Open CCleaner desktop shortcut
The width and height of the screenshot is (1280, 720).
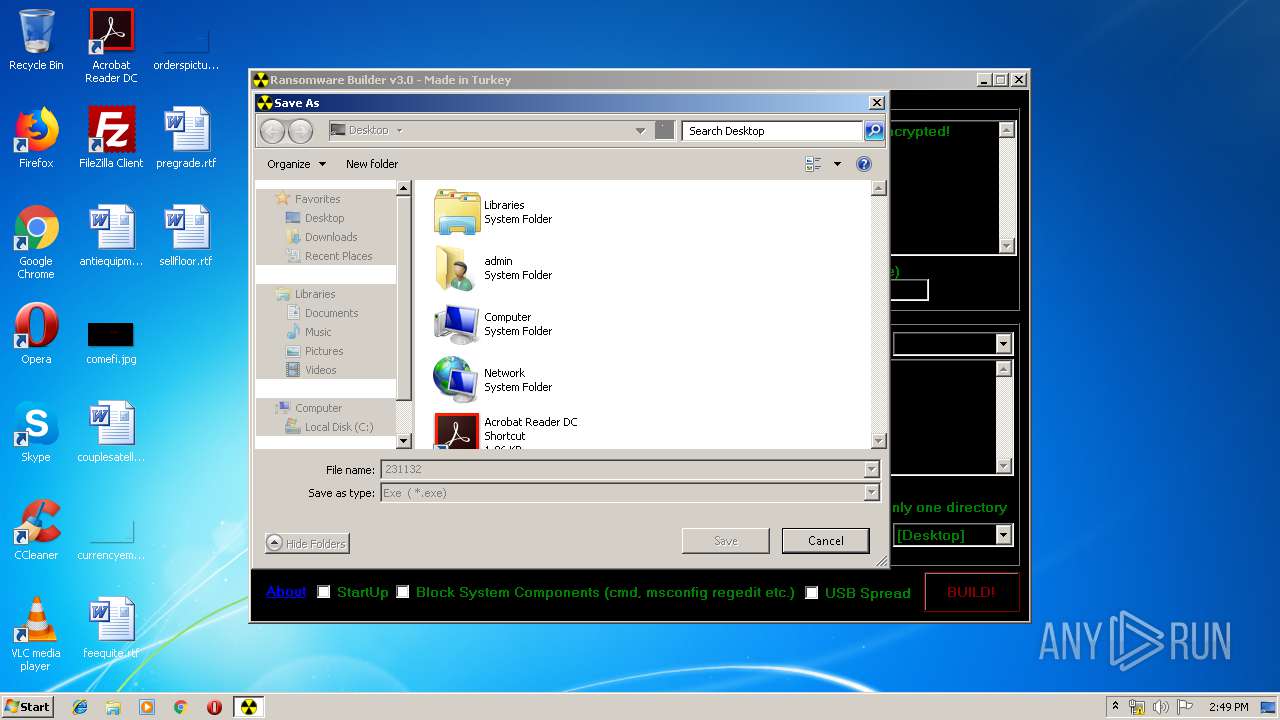click(36, 530)
